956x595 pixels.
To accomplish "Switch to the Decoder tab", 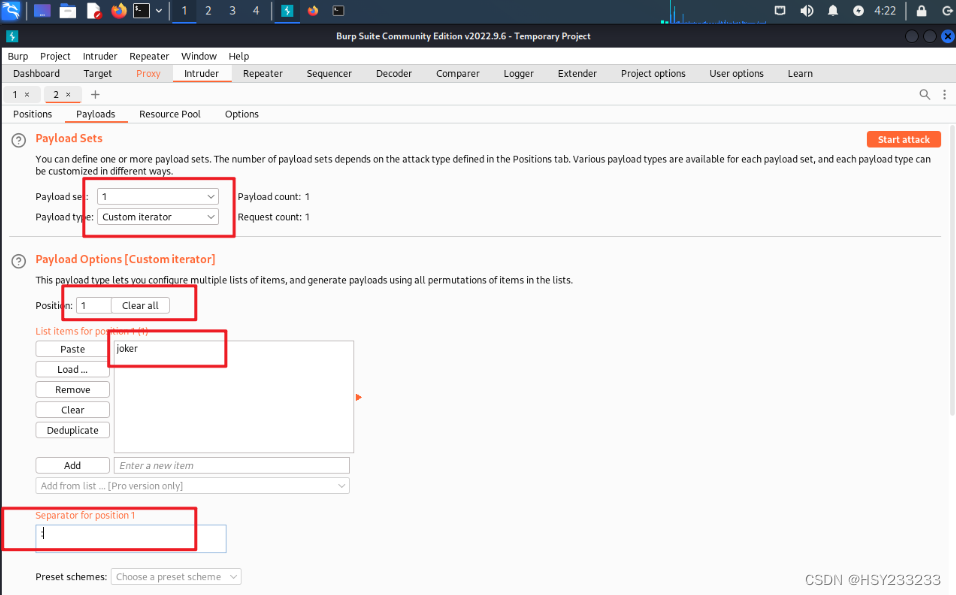I will tap(394, 73).
